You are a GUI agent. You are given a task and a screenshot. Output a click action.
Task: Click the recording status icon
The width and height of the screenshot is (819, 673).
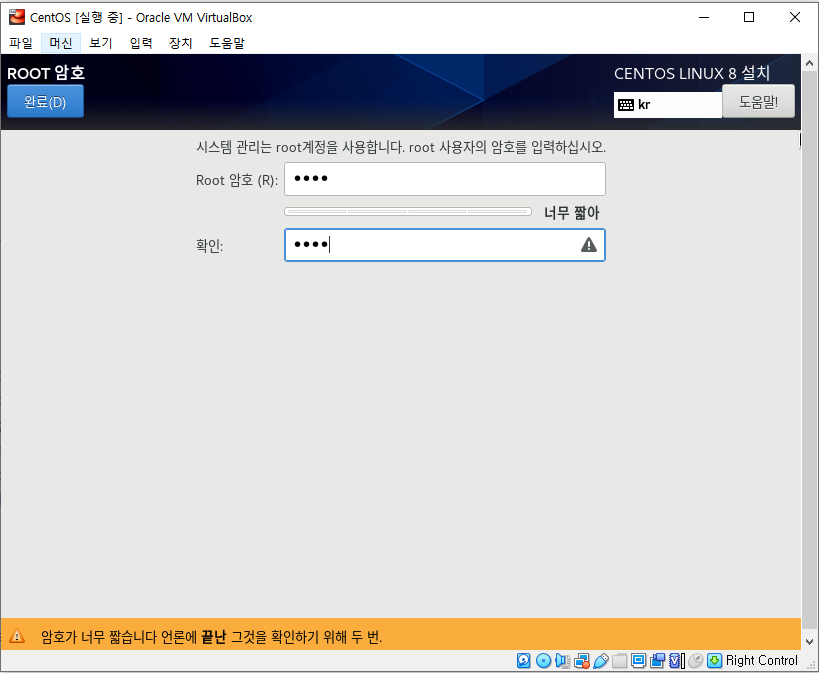[x=658, y=660]
